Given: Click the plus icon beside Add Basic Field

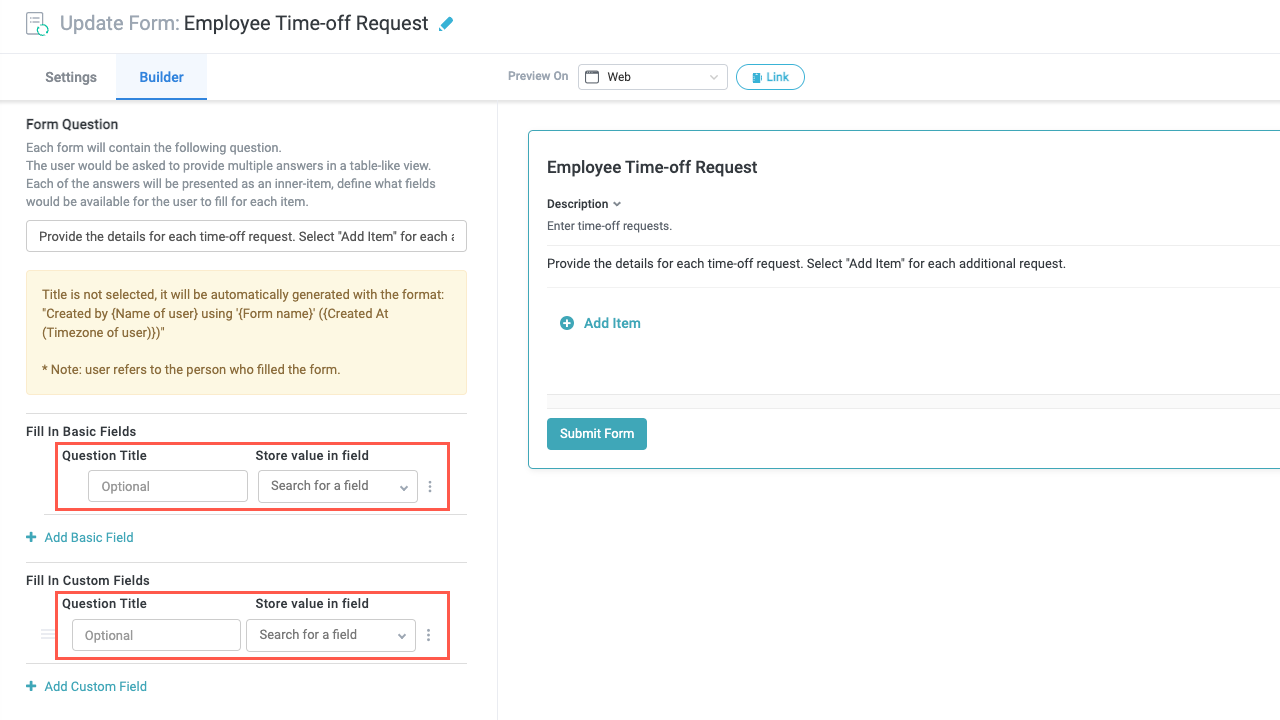Looking at the screenshot, I should pyautogui.click(x=33, y=537).
